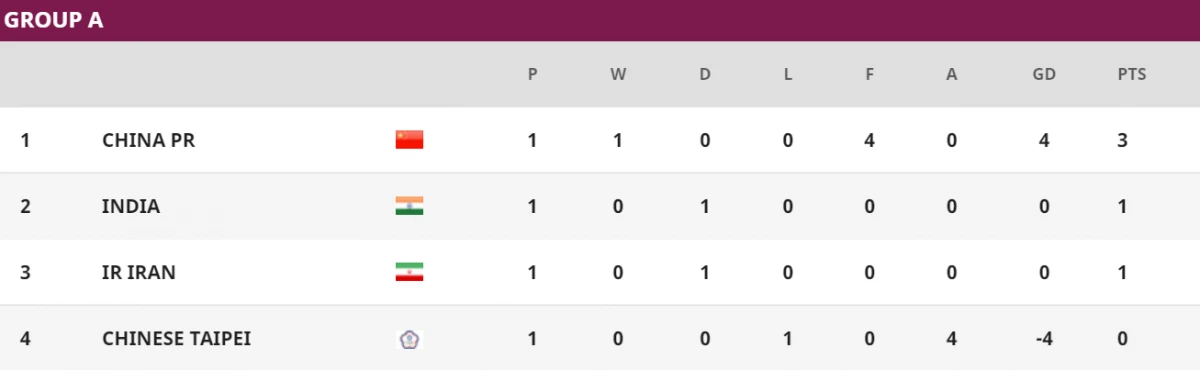Click China PR's points value 3
Viewport: 1200px width, 370px height.
click(1123, 140)
